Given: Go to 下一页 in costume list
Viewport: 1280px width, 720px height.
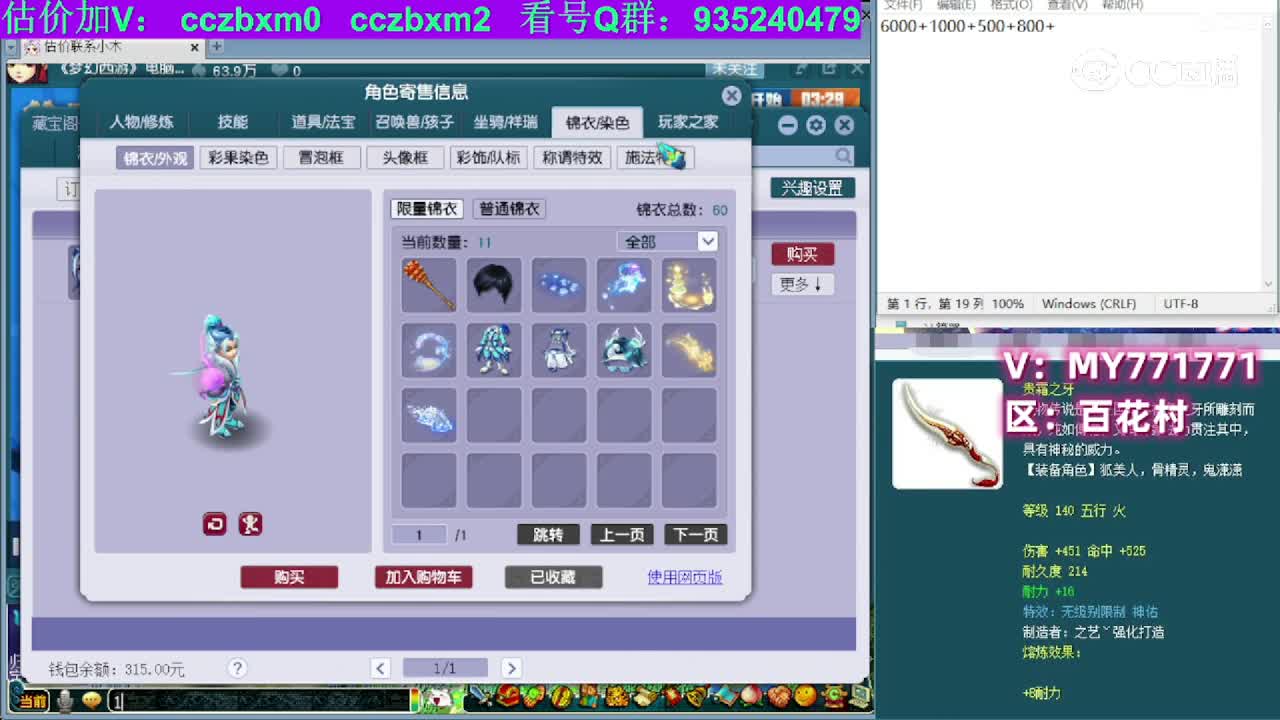Looking at the screenshot, I should (x=696, y=535).
